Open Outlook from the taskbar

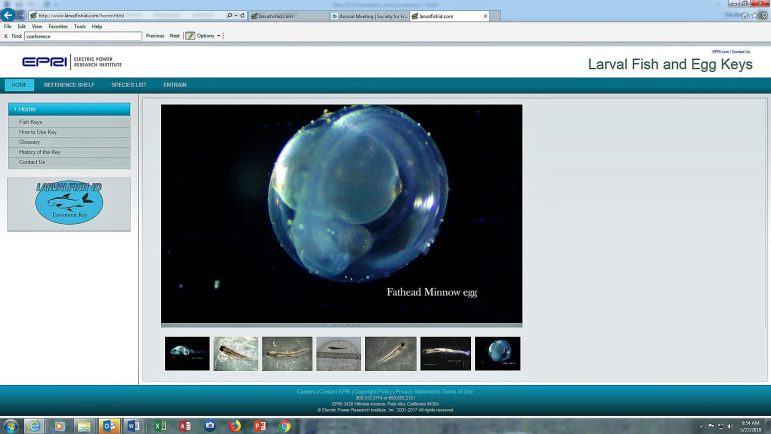pos(109,426)
